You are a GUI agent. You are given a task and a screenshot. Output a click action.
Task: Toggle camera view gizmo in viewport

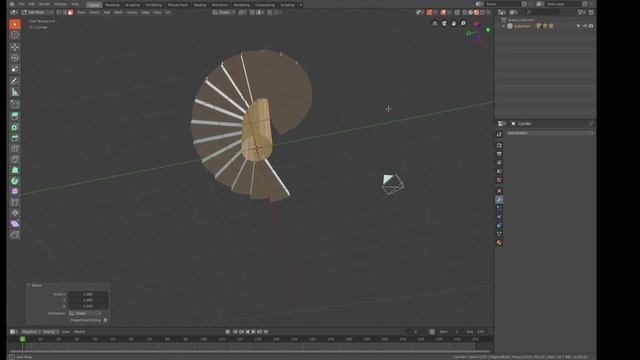tap(444, 24)
